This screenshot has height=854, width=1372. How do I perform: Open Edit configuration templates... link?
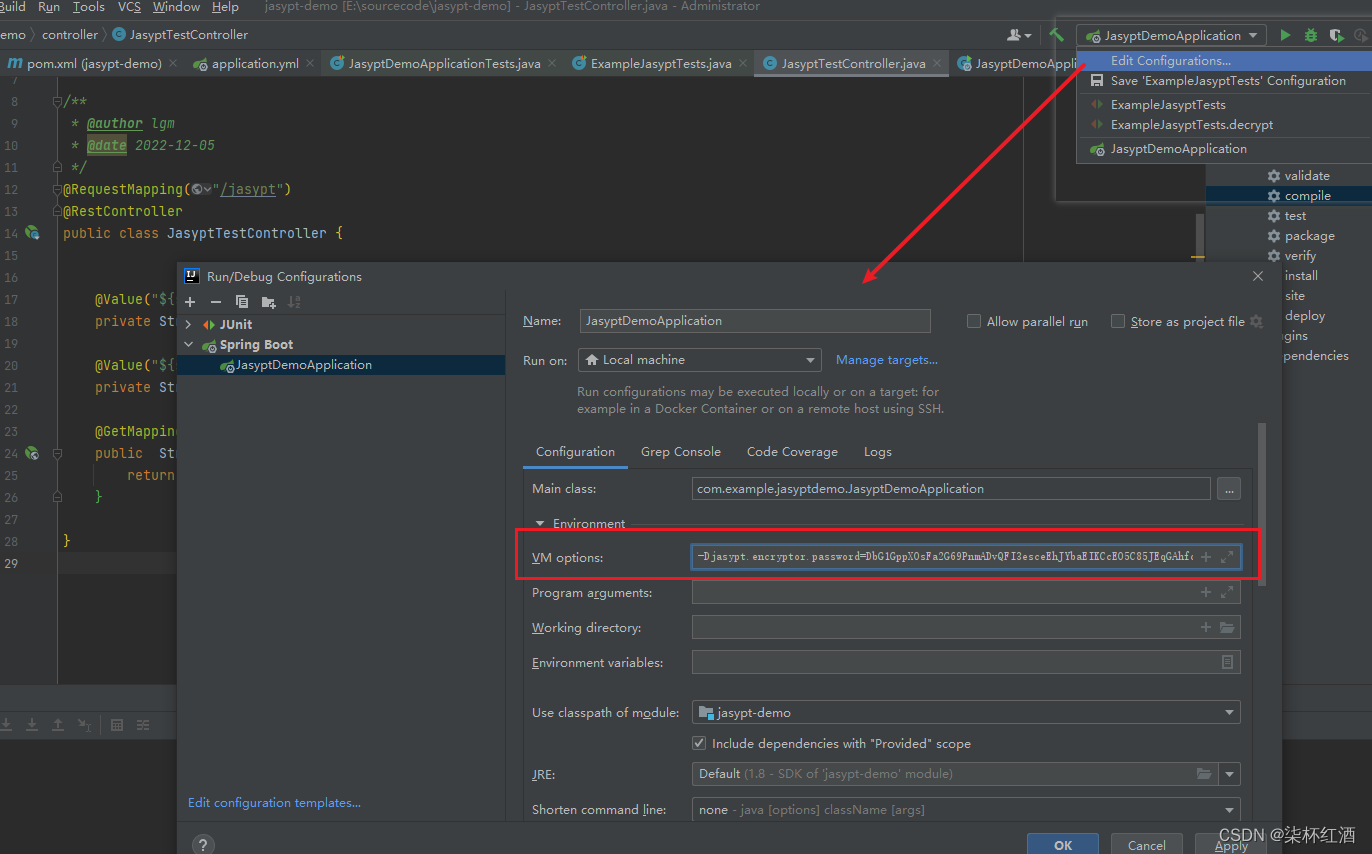(275, 803)
